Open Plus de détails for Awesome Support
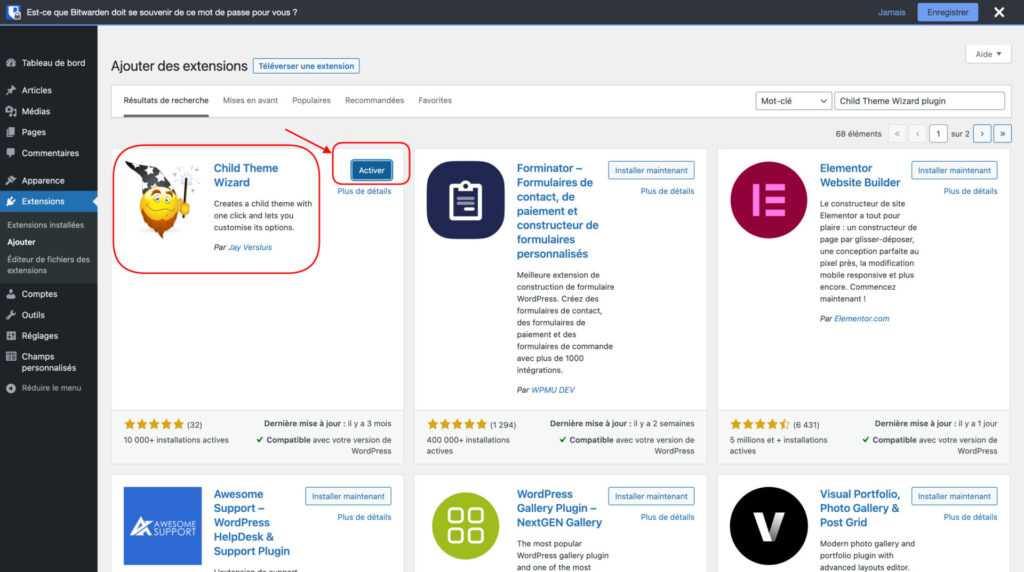This screenshot has height=572, width=1024. point(364,516)
